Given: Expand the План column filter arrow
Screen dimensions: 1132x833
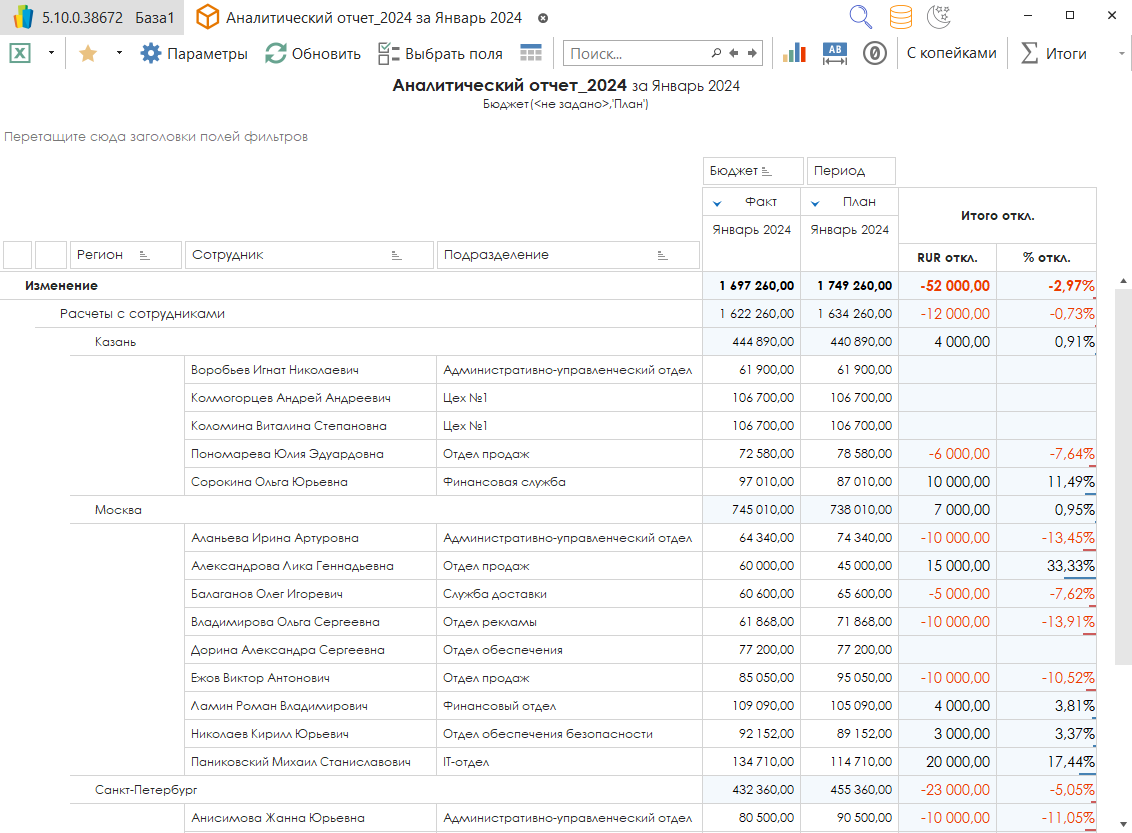Looking at the screenshot, I should point(815,203).
